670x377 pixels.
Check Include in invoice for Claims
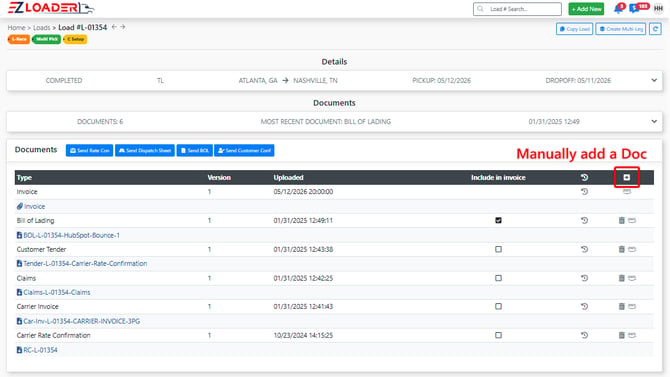coord(498,278)
